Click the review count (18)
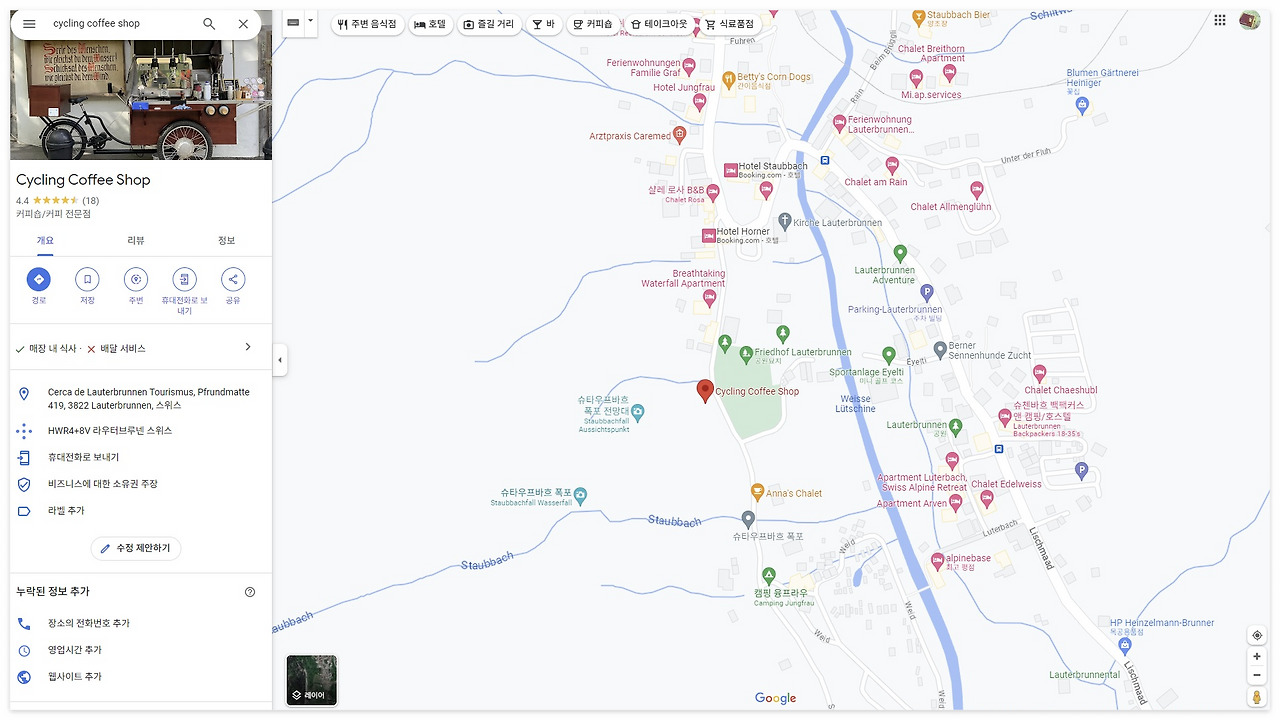Screen dimensions: 1280x720 (91, 201)
